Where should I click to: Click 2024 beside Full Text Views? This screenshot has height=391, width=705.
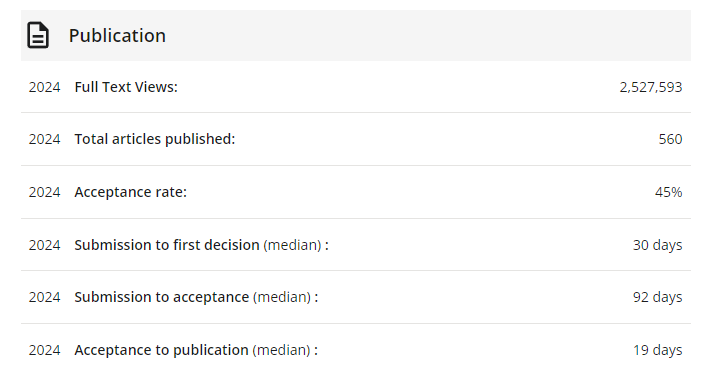pos(45,87)
